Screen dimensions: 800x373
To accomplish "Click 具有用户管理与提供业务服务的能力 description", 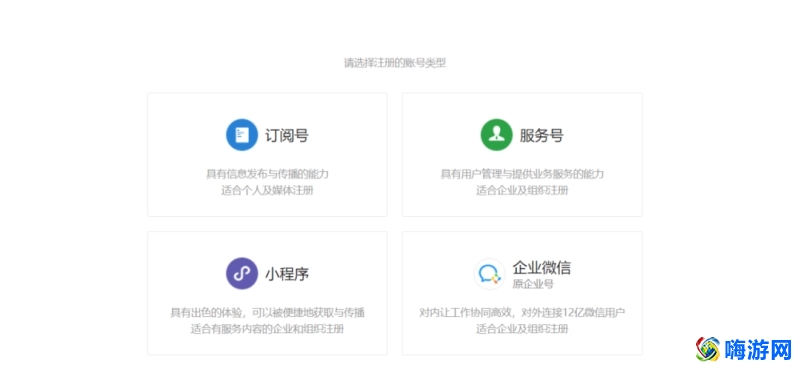I will point(522,174).
